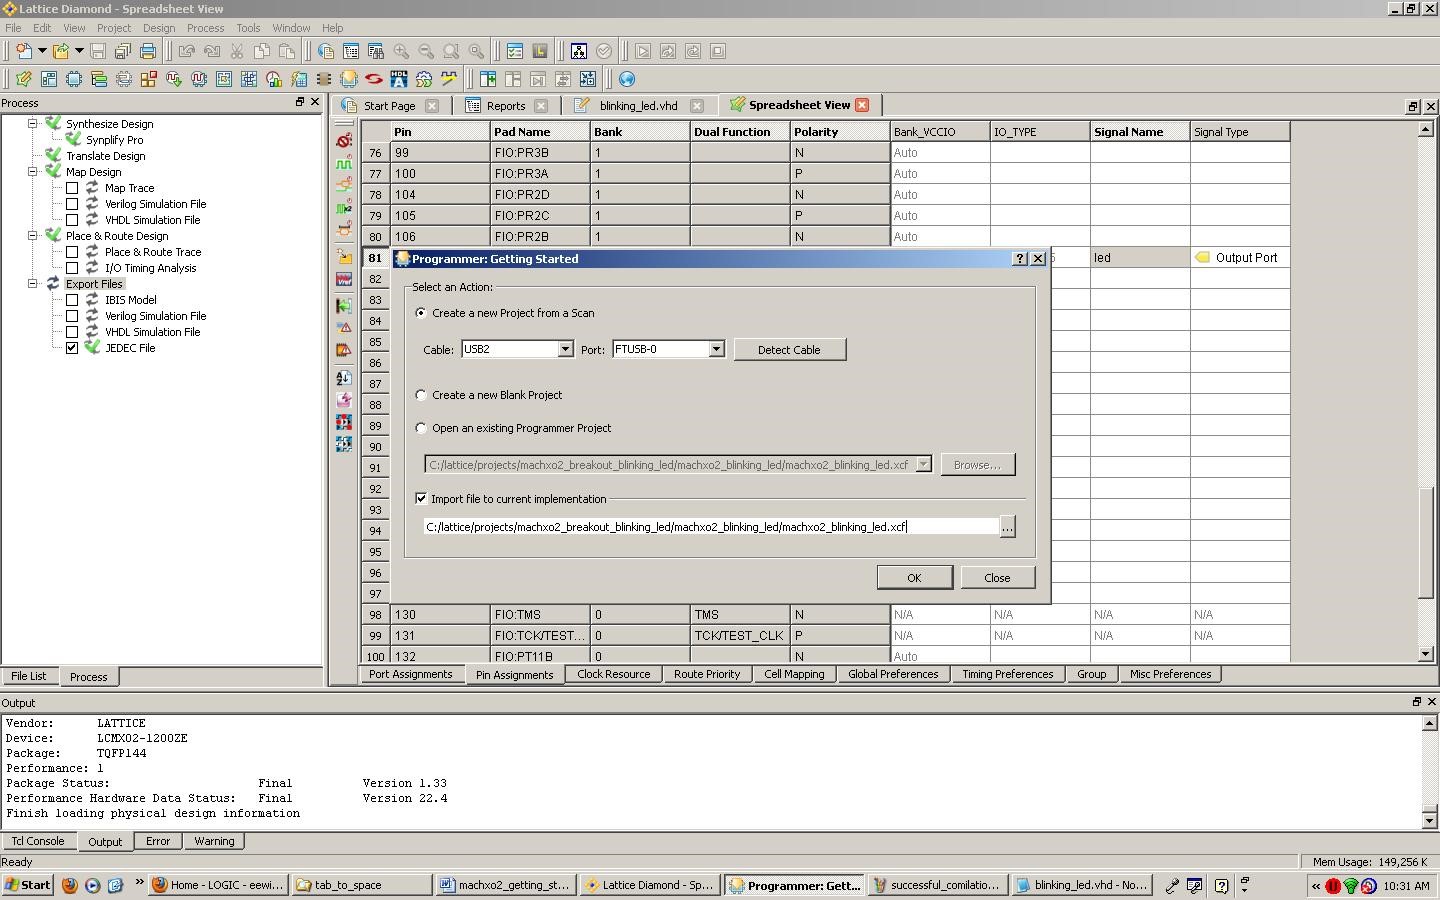
Task: Switch to the Port Assignments tab
Action: click(410, 674)
